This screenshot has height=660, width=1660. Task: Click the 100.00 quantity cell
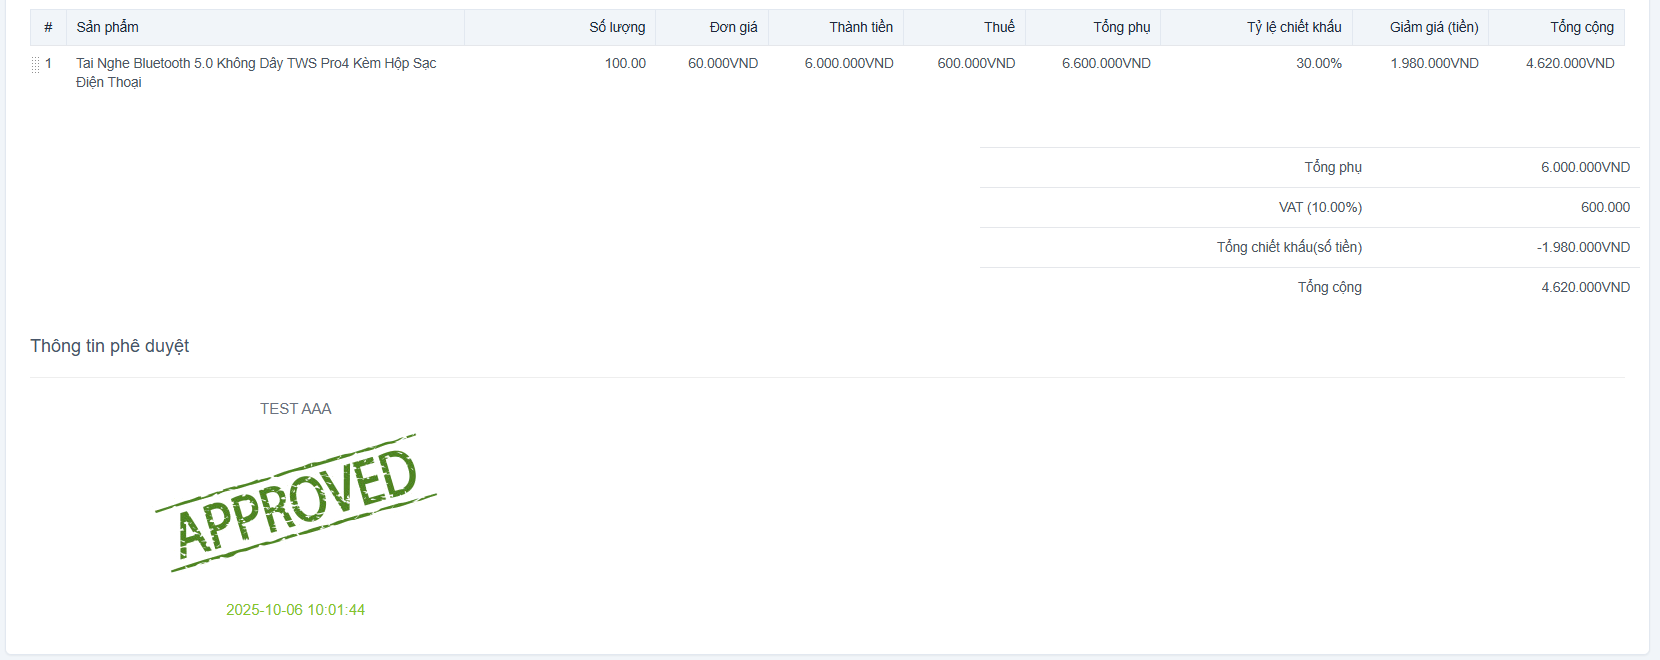(625, 63)
